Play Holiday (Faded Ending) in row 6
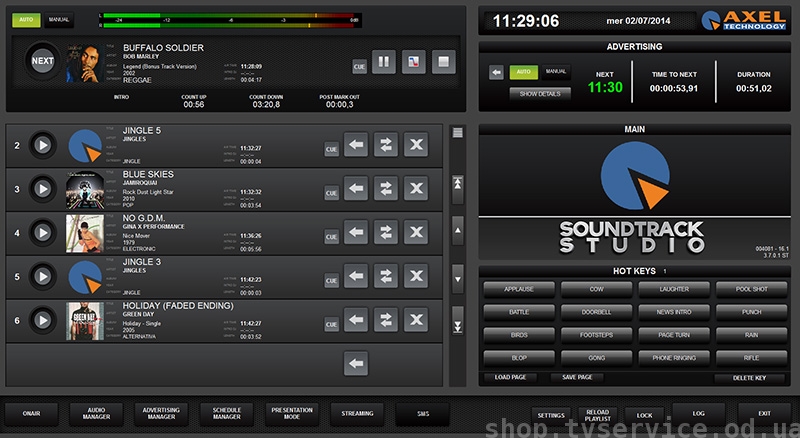This screenshot has width=800, height=438. 43,320
